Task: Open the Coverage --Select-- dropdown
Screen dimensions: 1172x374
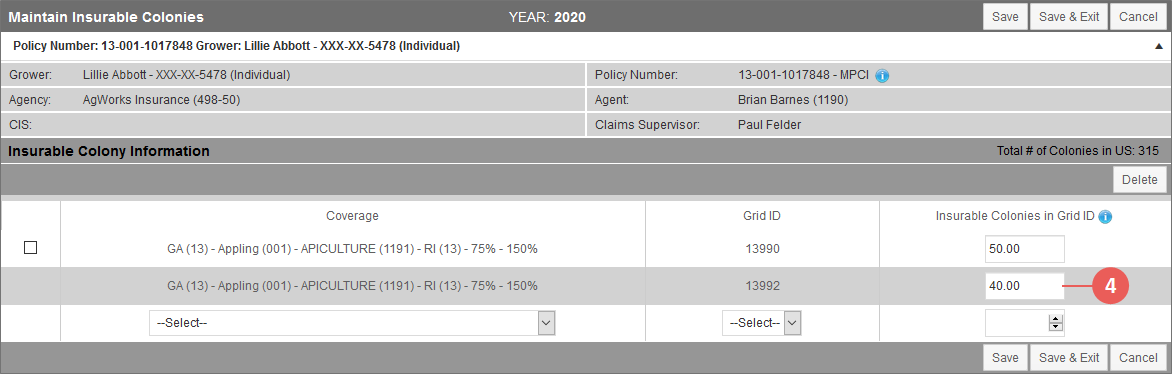Action: [x=352, y=323]
